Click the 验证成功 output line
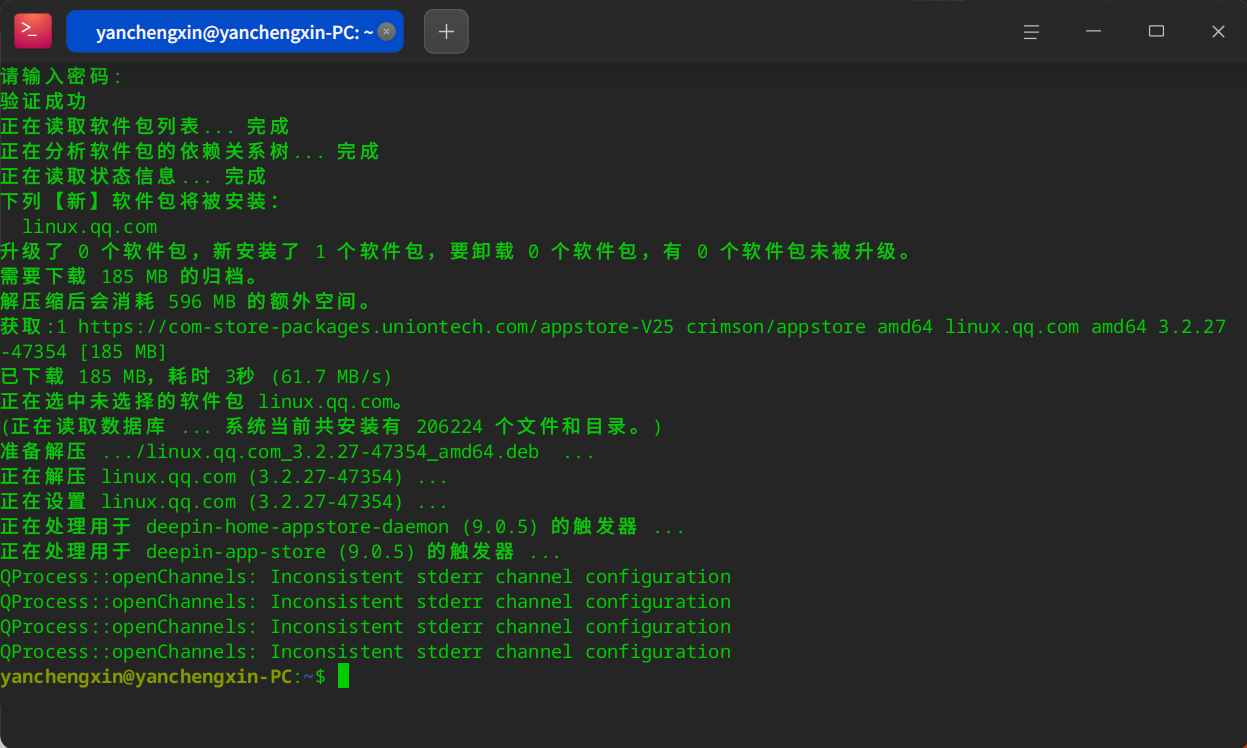 coord(44,102)
